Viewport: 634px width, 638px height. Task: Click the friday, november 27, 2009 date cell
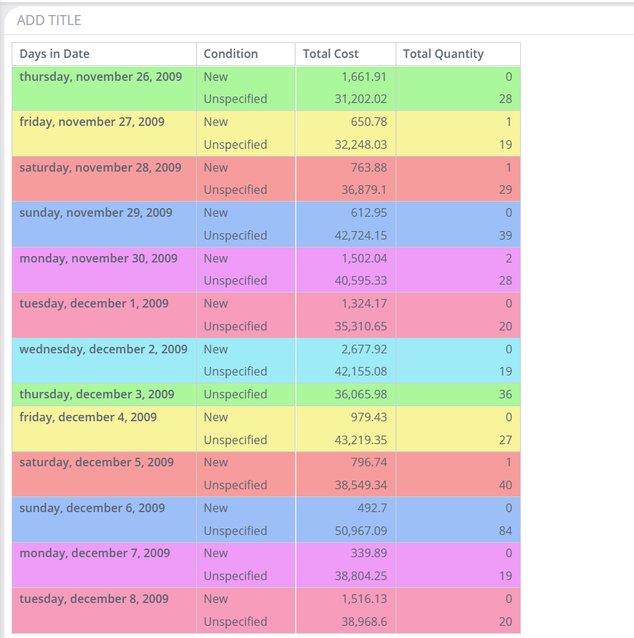(x=92, y=122)
